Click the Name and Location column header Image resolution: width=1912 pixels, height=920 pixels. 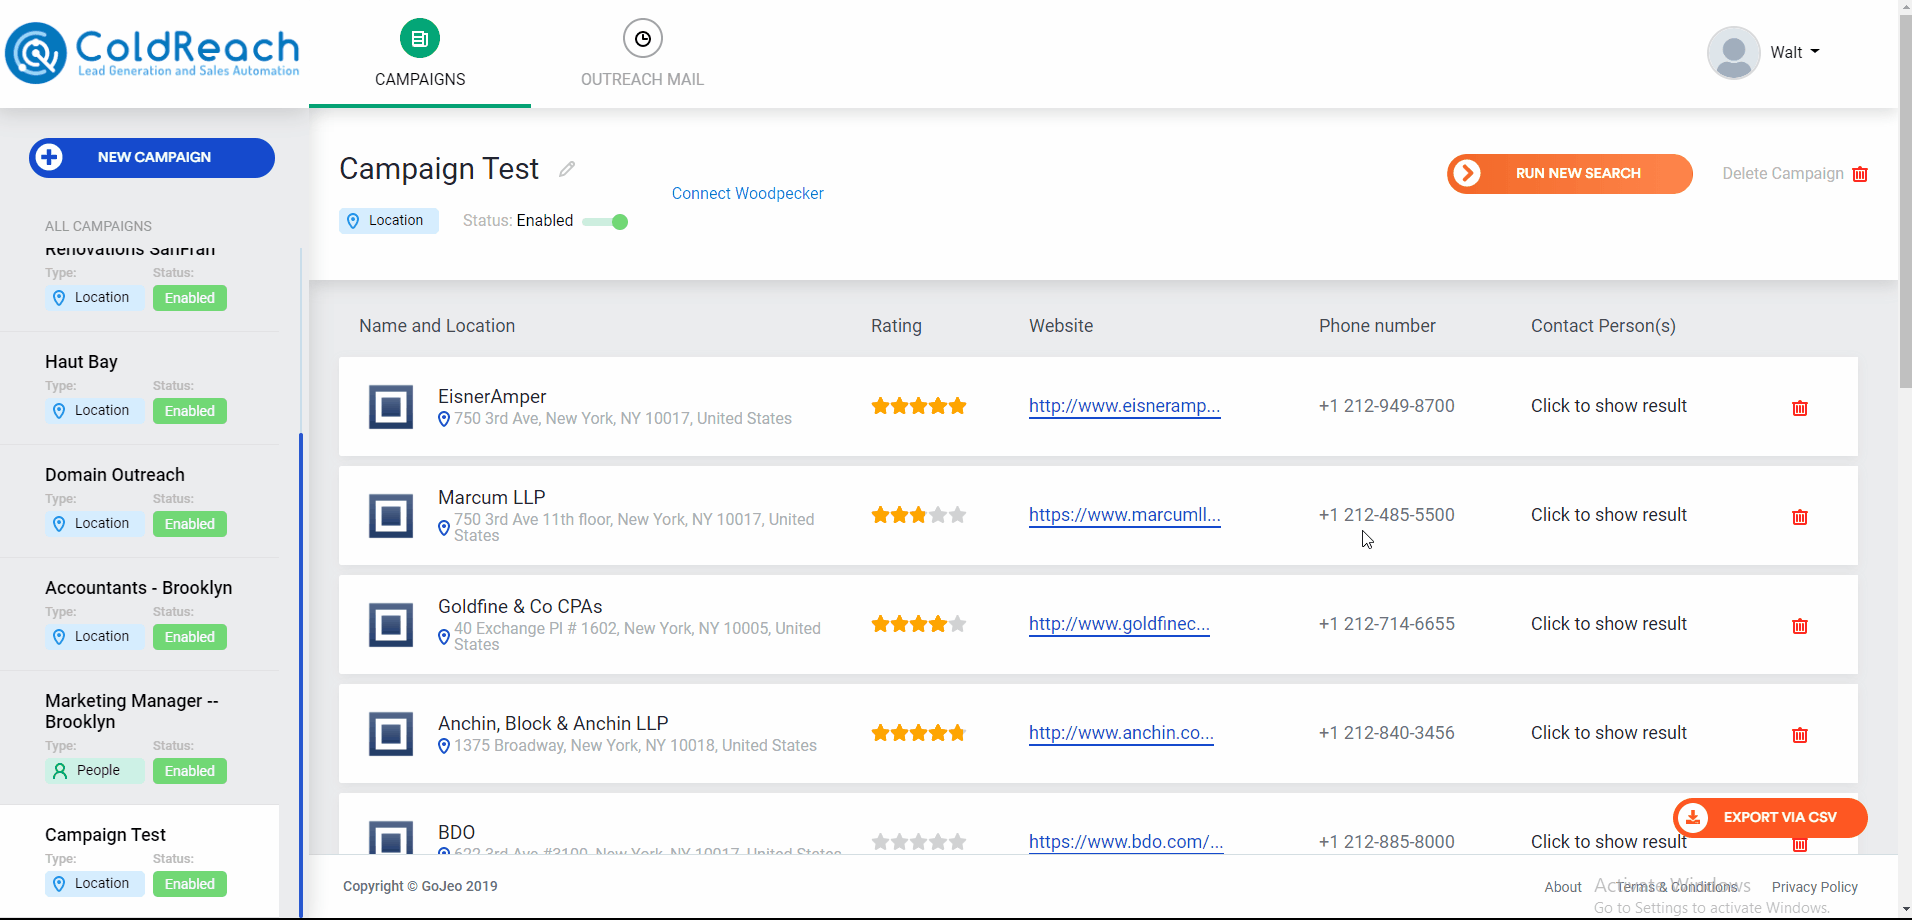point(437,326)
